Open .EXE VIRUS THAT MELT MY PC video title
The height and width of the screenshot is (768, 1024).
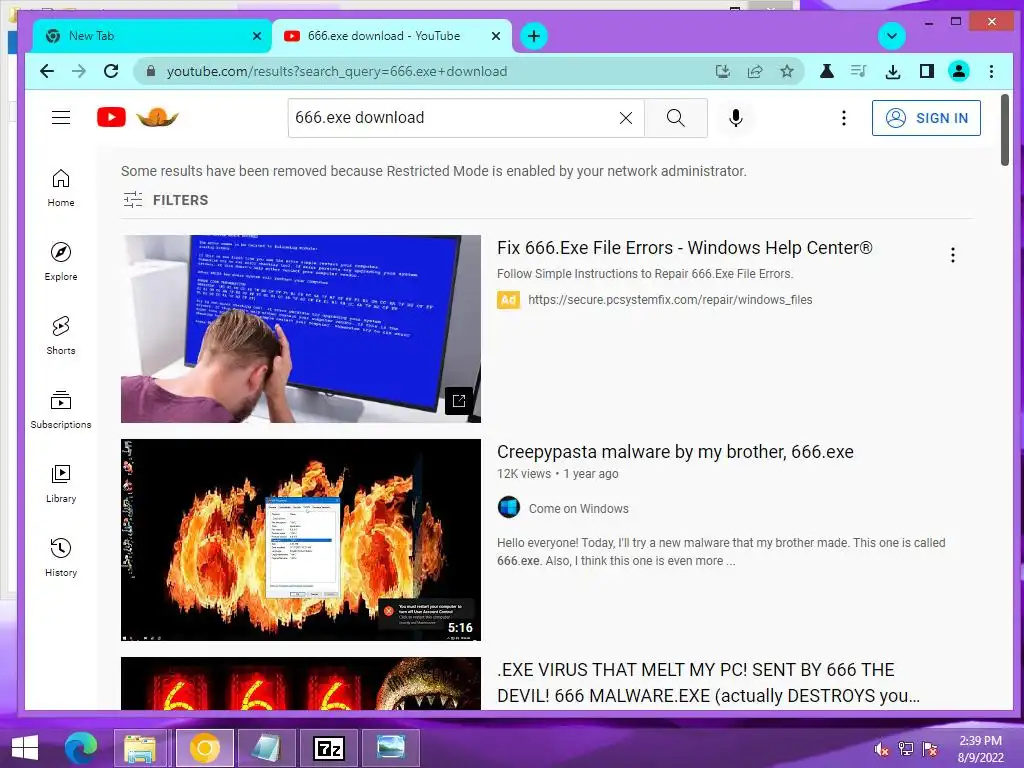pyautogui.click(x=709, y=683)
